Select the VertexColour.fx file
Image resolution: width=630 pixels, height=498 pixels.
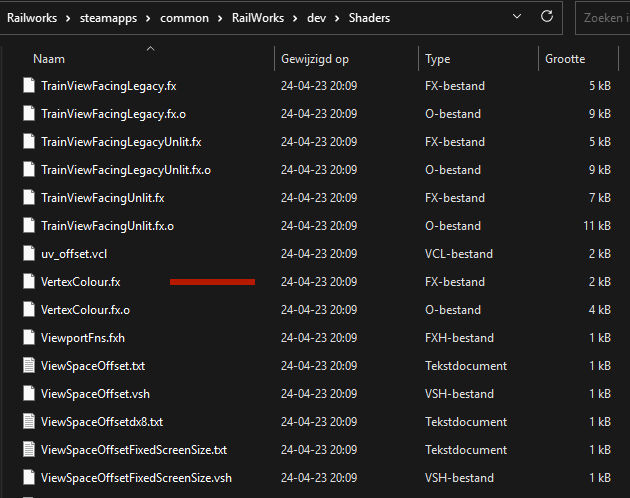point(80,282)
